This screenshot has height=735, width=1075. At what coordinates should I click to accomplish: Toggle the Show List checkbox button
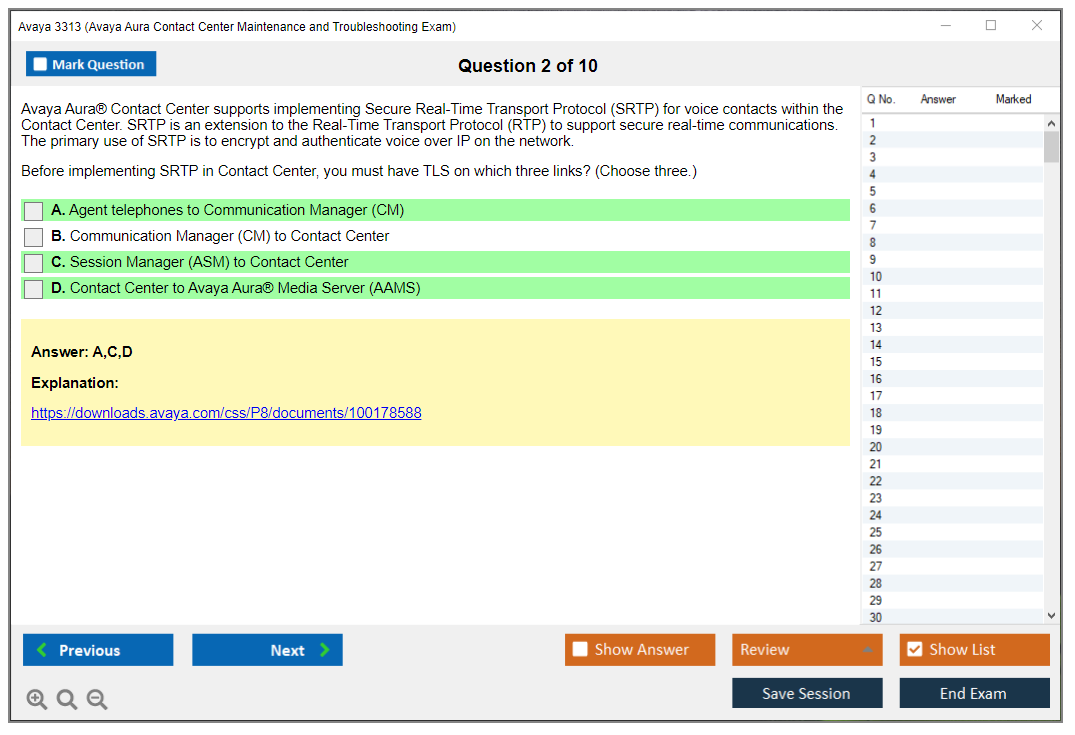point(914,650)
